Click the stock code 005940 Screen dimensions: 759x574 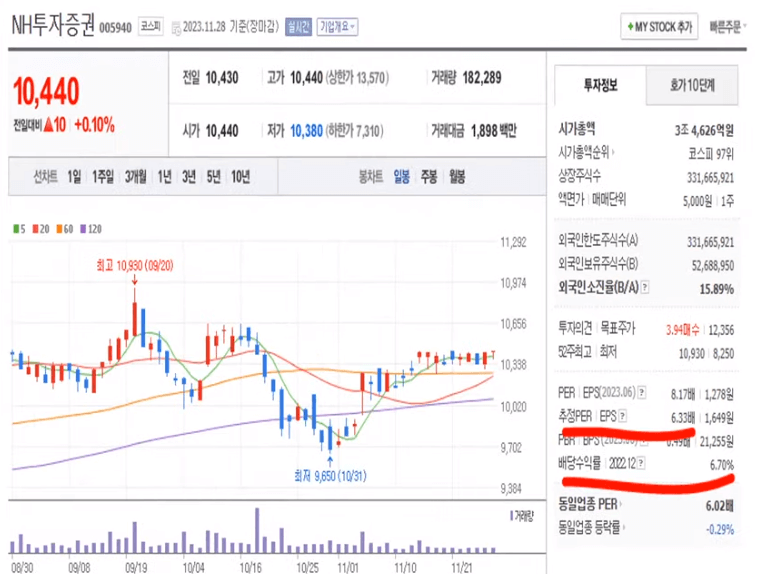click(115, 28)
